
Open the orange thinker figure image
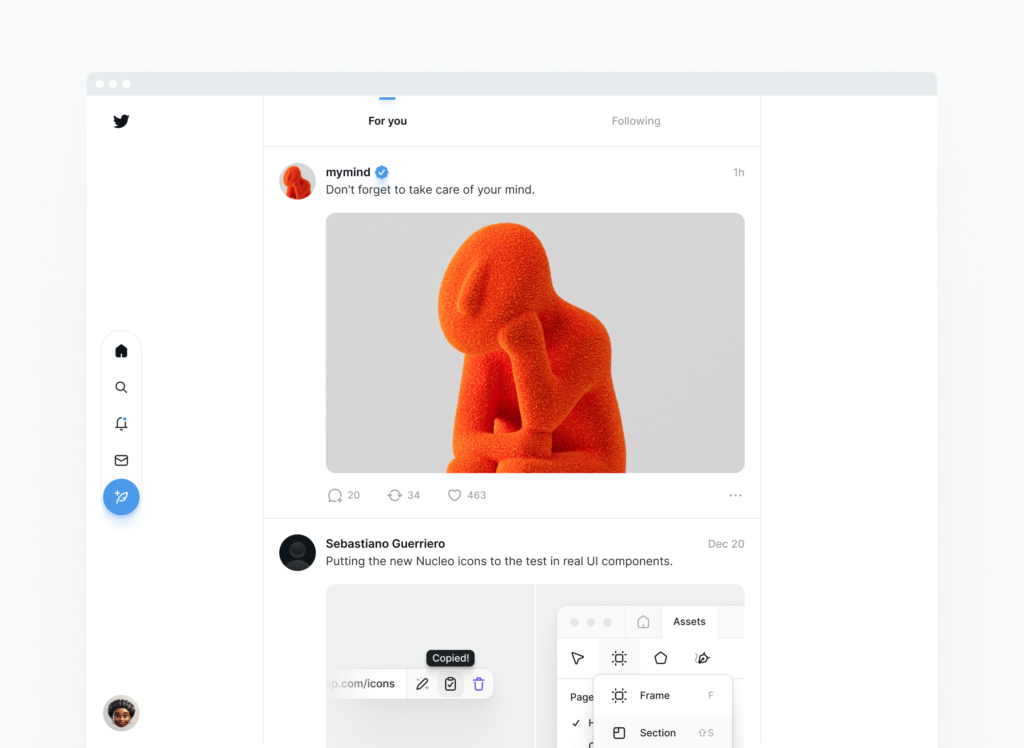pyautogui.click(x=535, y=342)
